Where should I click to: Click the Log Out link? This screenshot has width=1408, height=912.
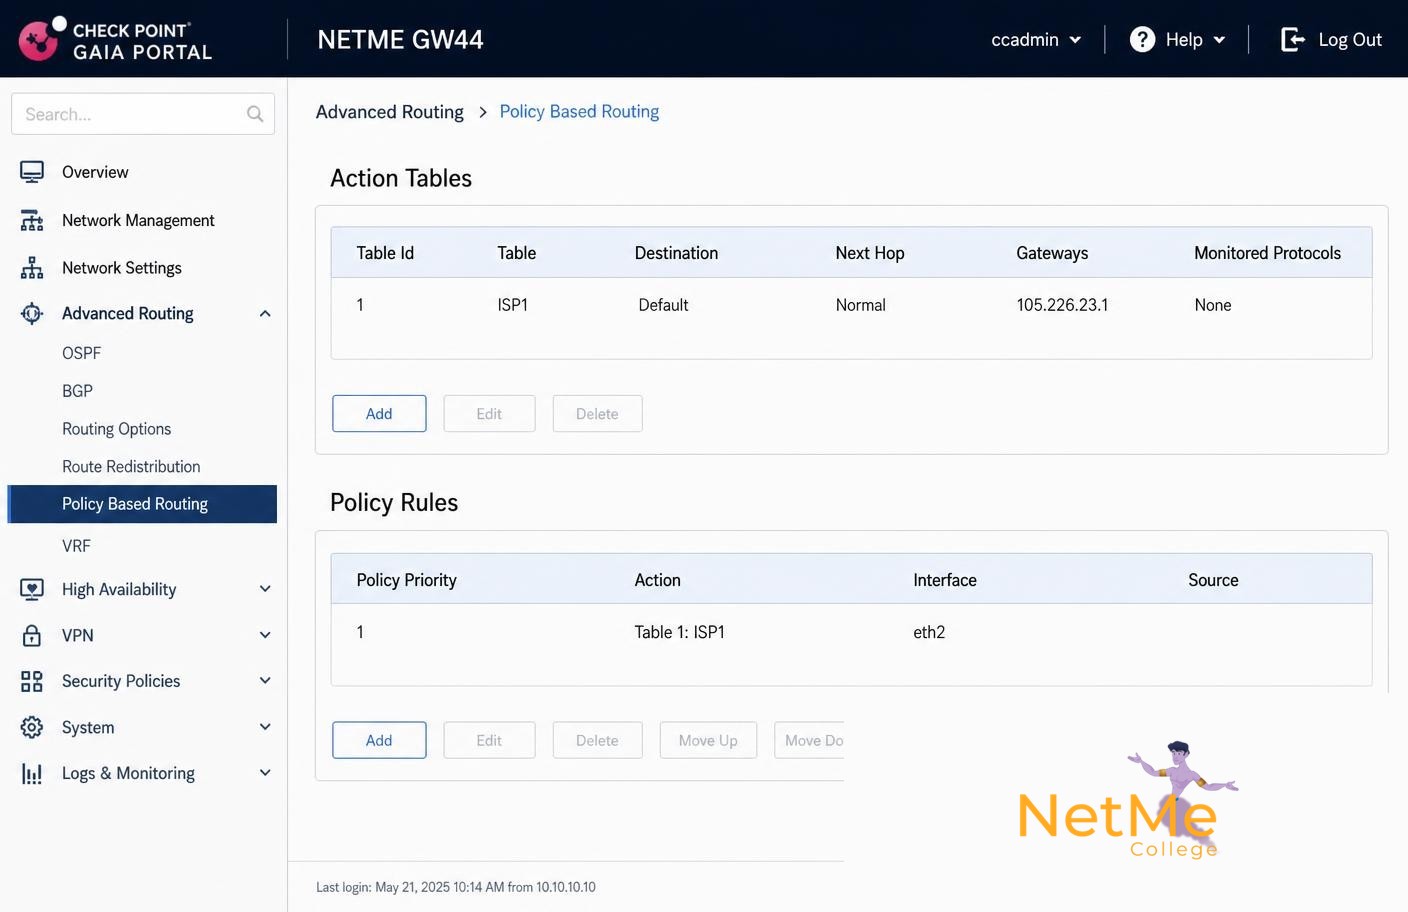pyautogui.click(x=1350, y=39)
